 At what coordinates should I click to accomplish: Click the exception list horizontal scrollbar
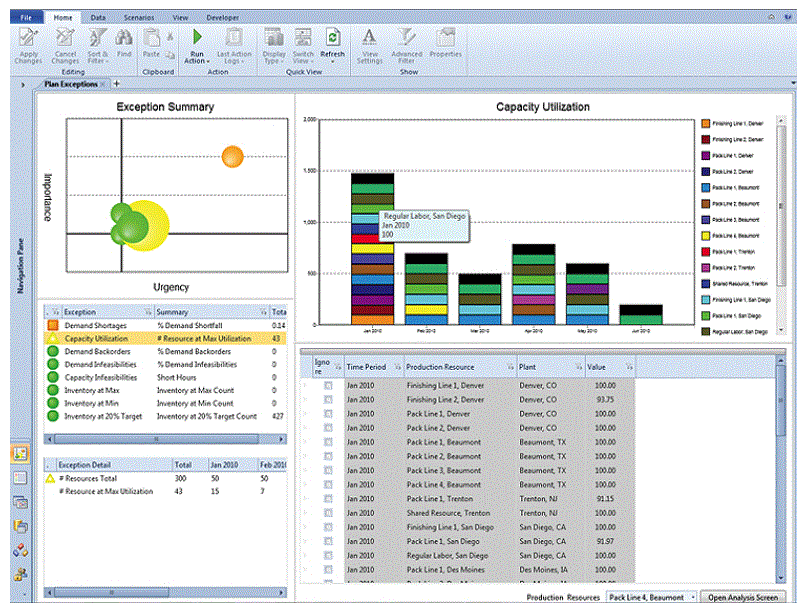(x=165, y=439)
